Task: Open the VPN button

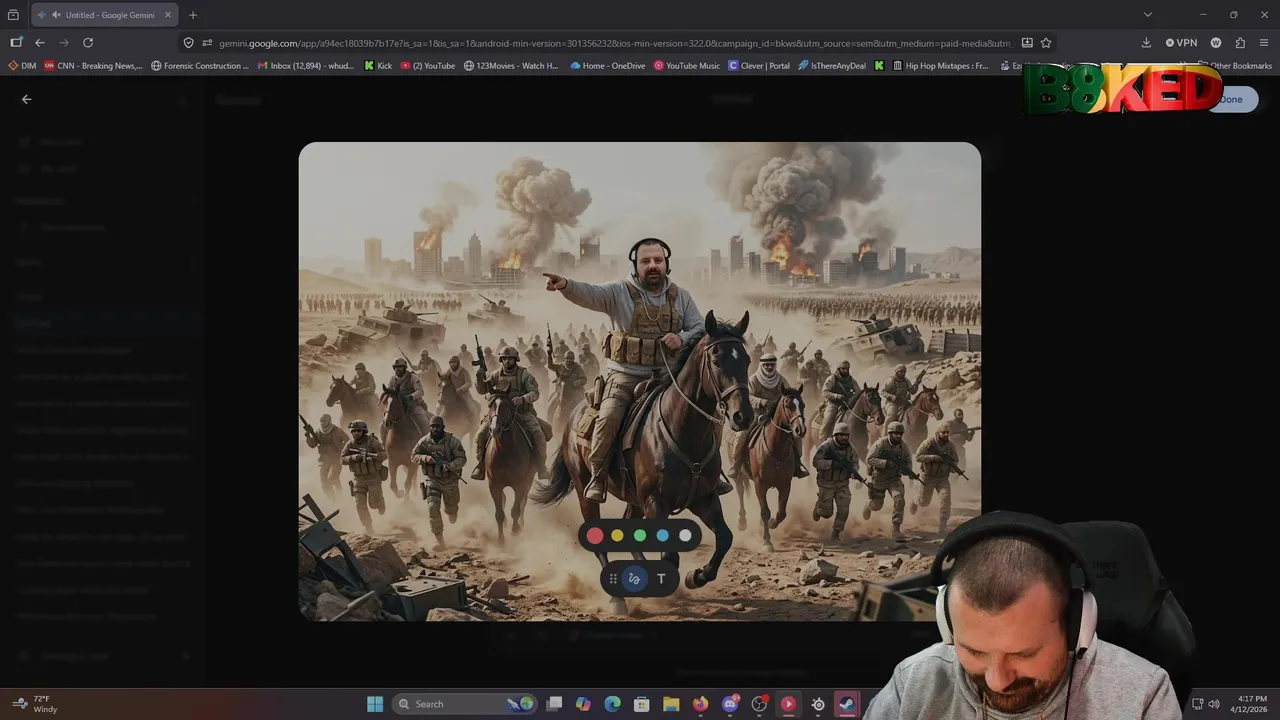Action: [x=1181, y=43]
